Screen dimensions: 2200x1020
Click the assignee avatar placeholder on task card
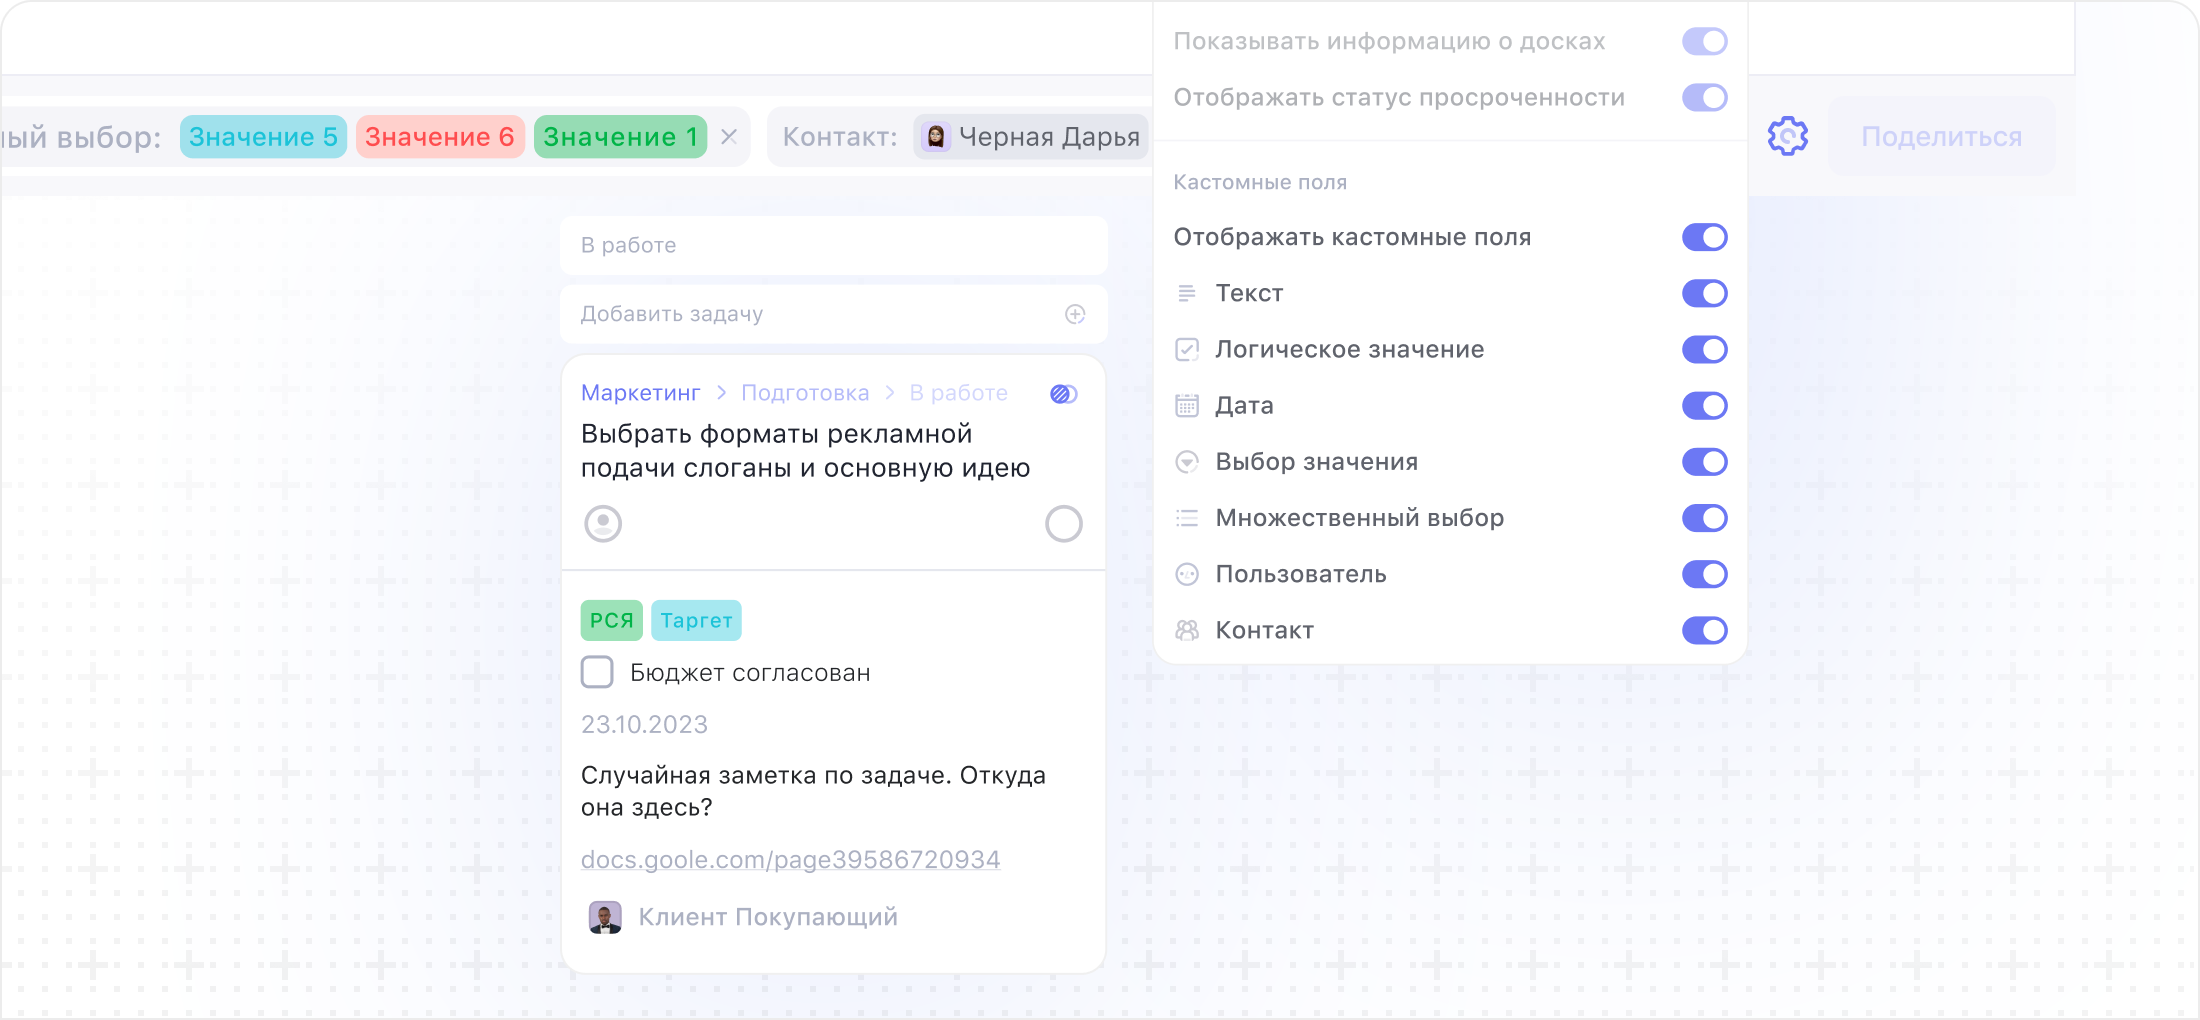pos(603,523)
